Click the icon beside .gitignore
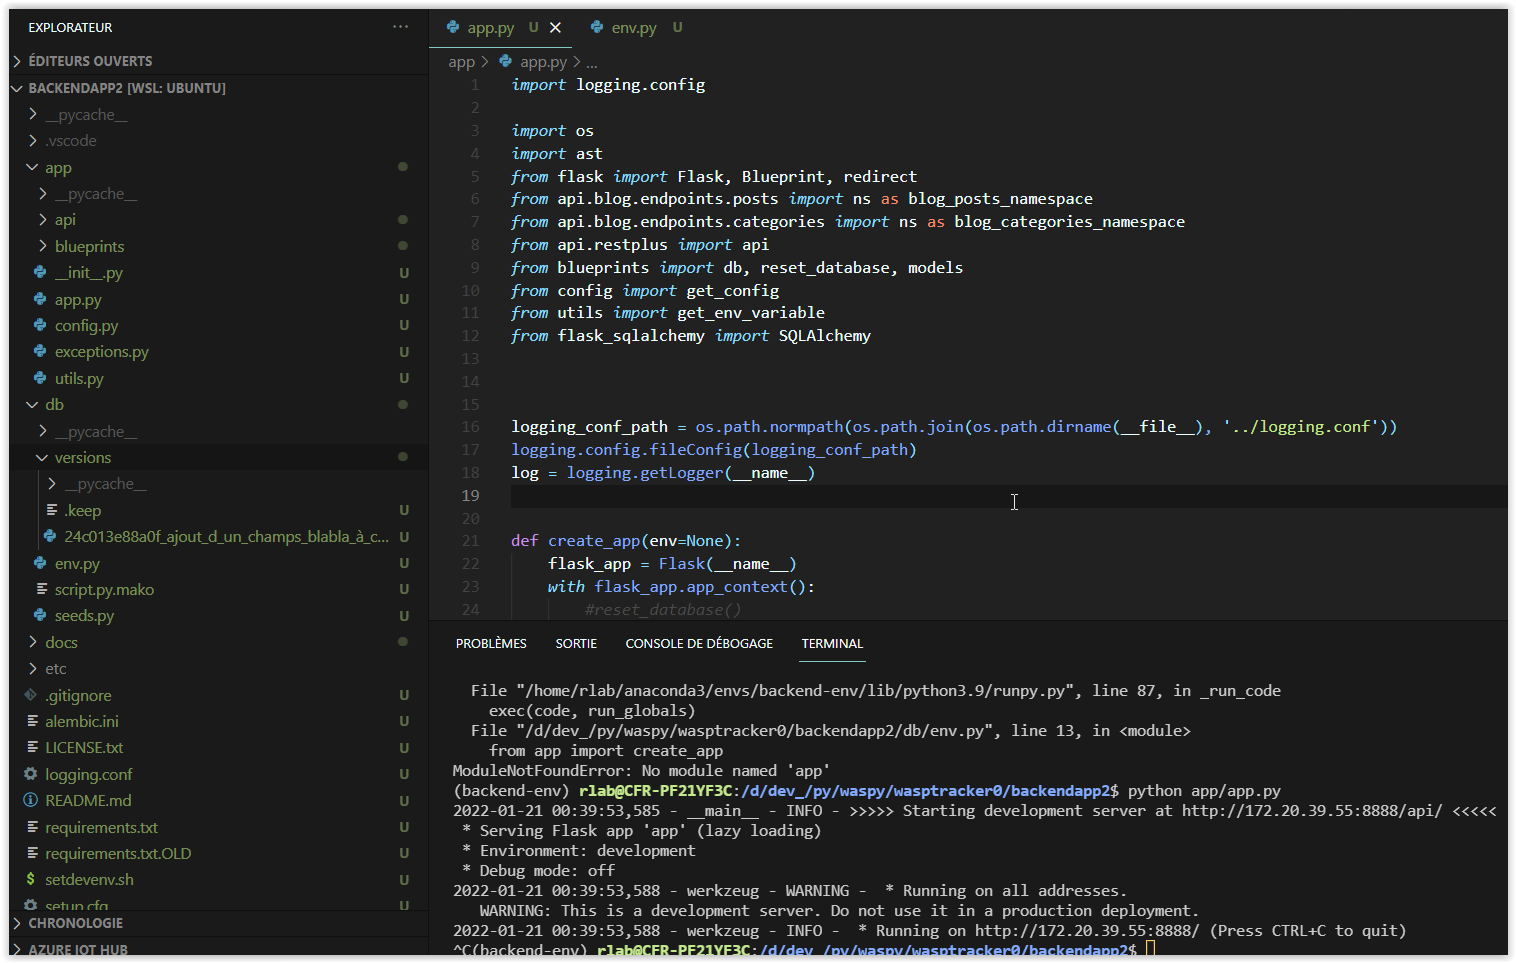This screenshot has height=963, width=1516. (31, 694)
